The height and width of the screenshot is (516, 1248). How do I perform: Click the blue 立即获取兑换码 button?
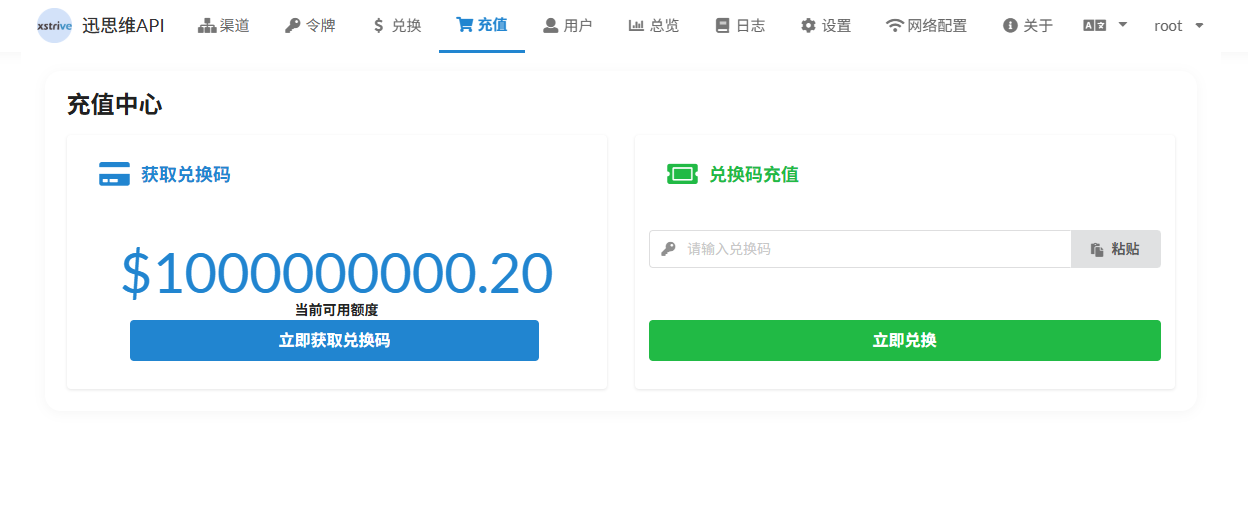[334, 340]
